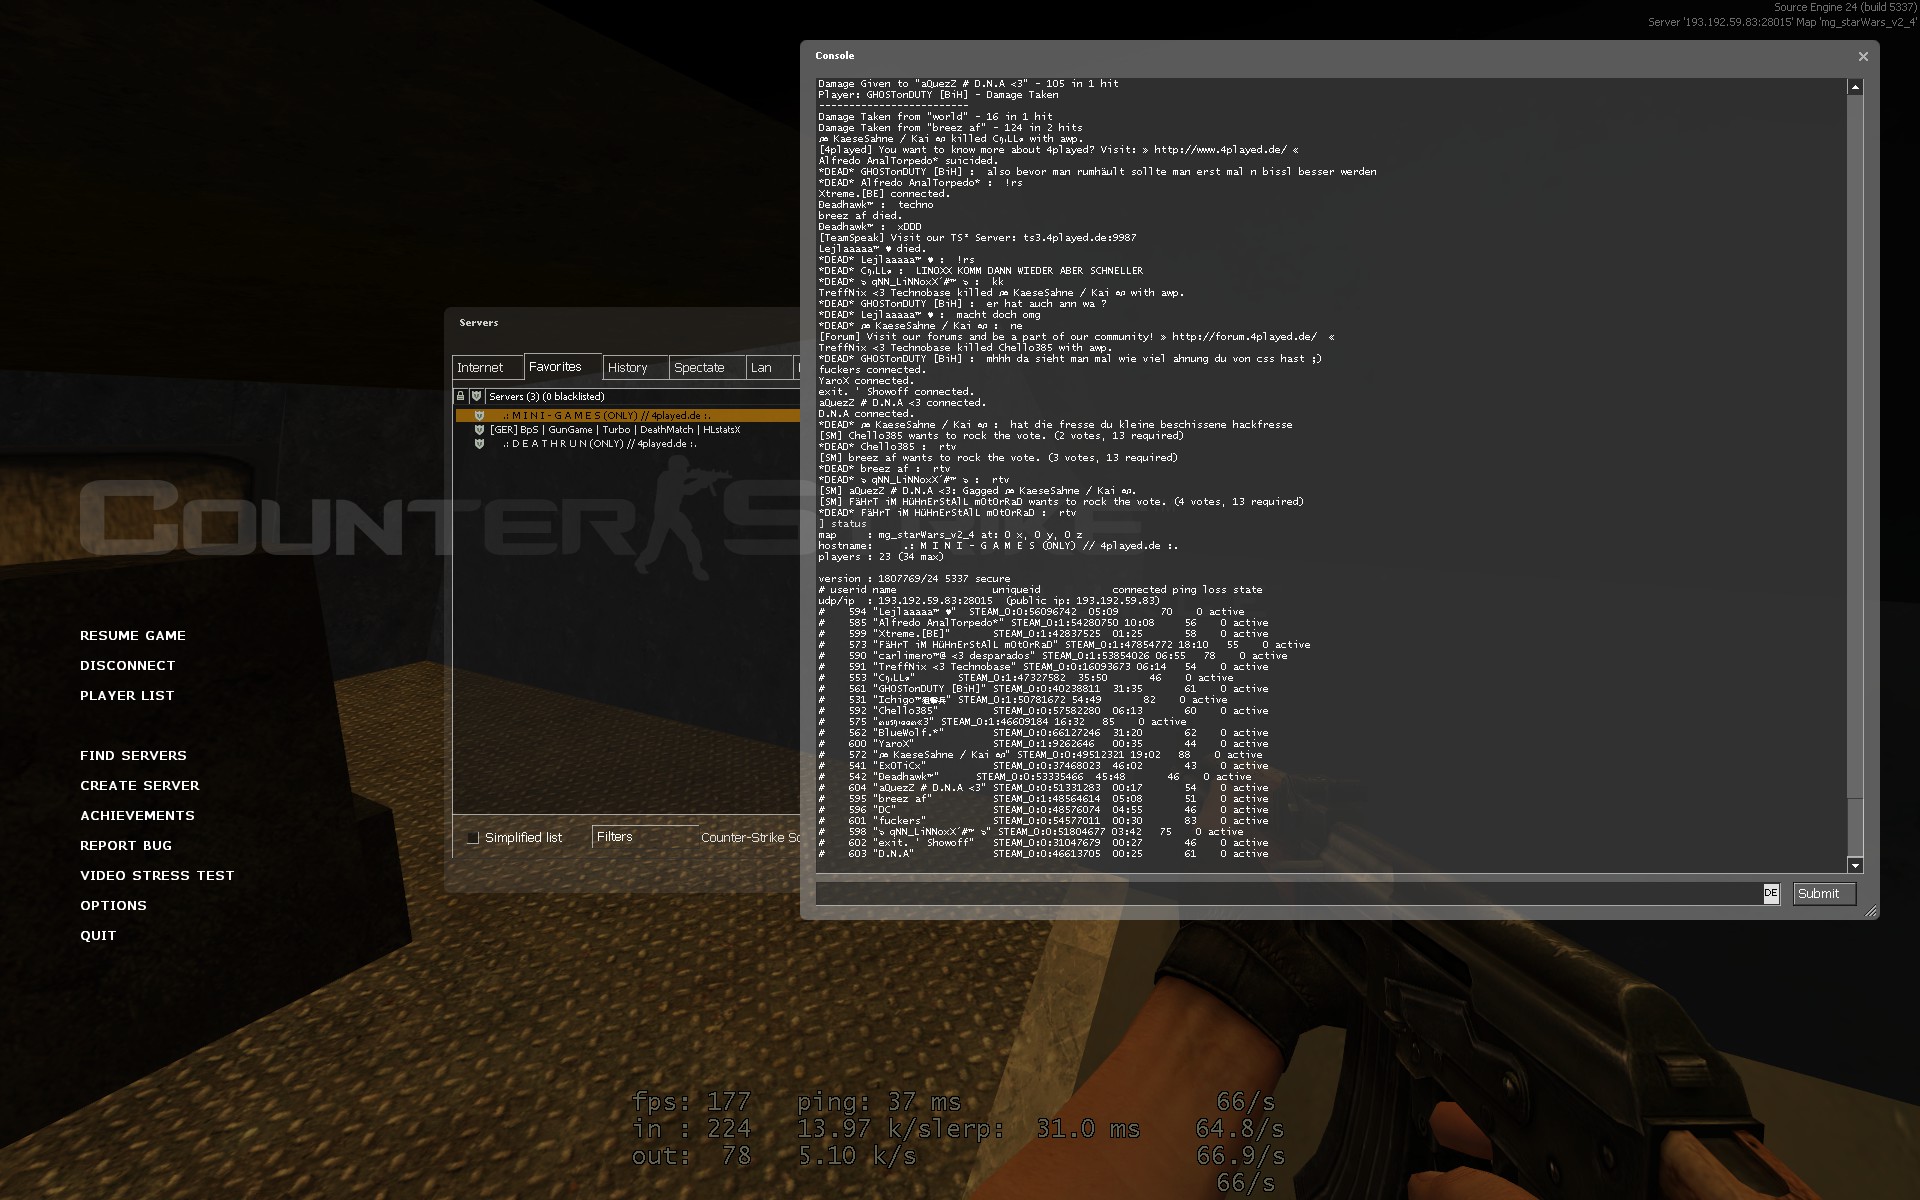The image size is (1920, 1200).
Task: Click the 'hostname' line in console status
Action: point(998,546)
